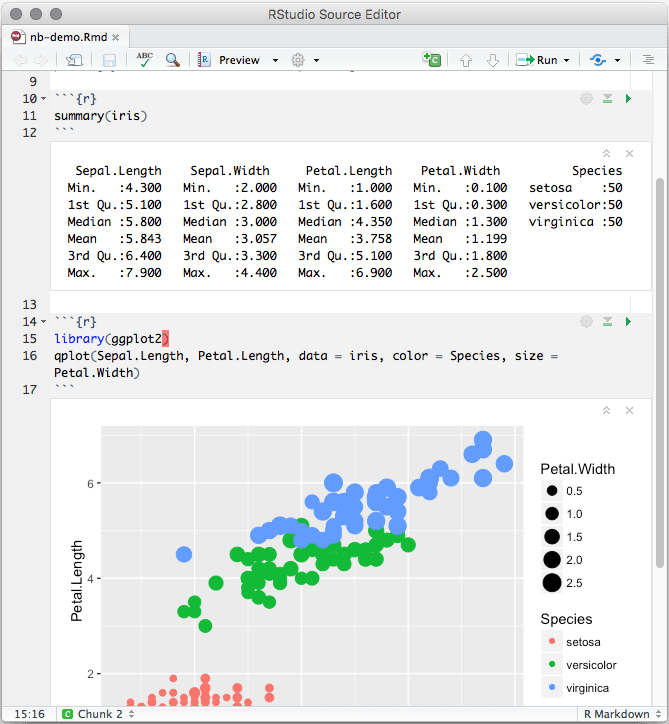
Task: Collapse chunk at line 10
Action: (x=43, y=99)
